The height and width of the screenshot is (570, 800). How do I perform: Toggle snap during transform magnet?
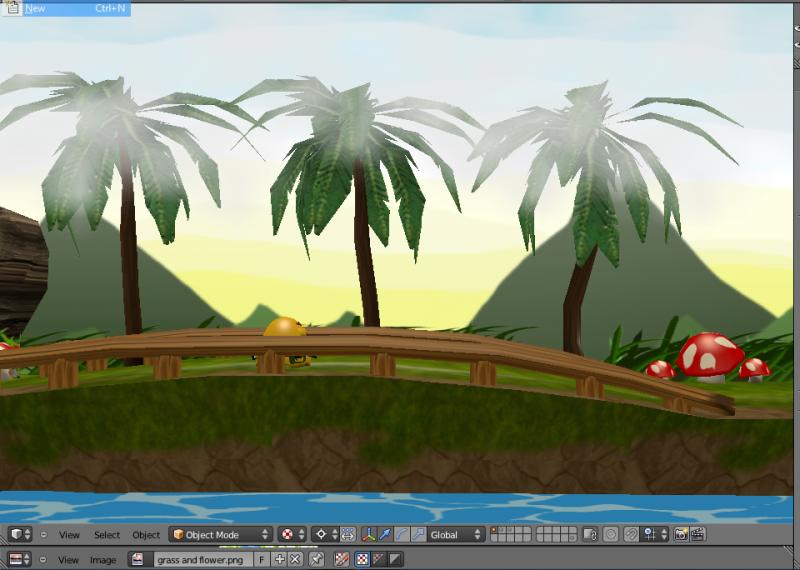click(632, 535)
